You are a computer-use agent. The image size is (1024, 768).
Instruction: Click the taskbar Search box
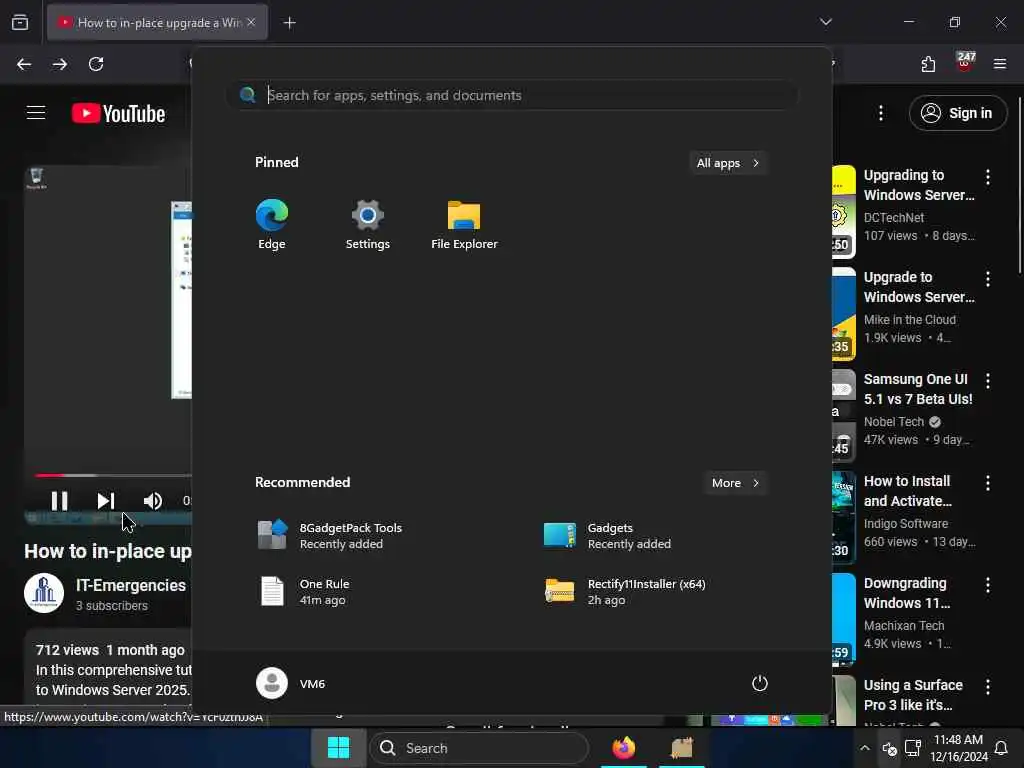point(479,748)
